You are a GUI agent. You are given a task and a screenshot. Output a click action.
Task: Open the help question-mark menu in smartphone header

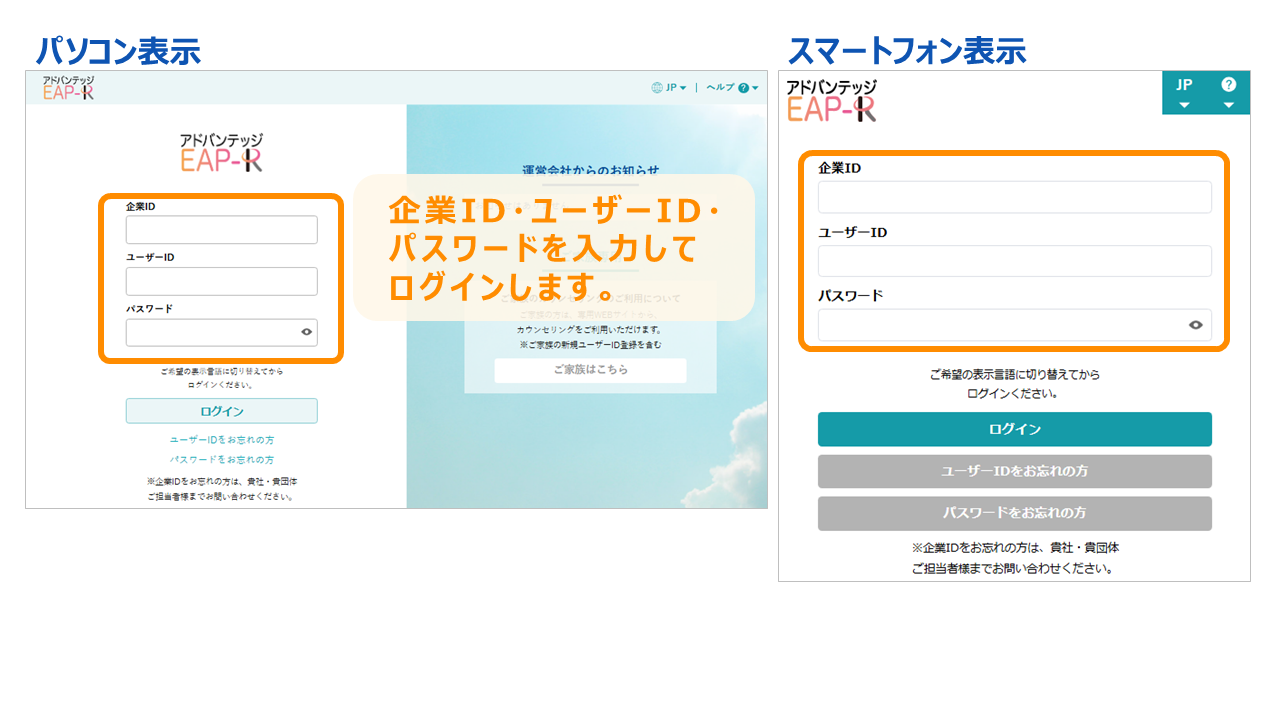[1229, 93]
